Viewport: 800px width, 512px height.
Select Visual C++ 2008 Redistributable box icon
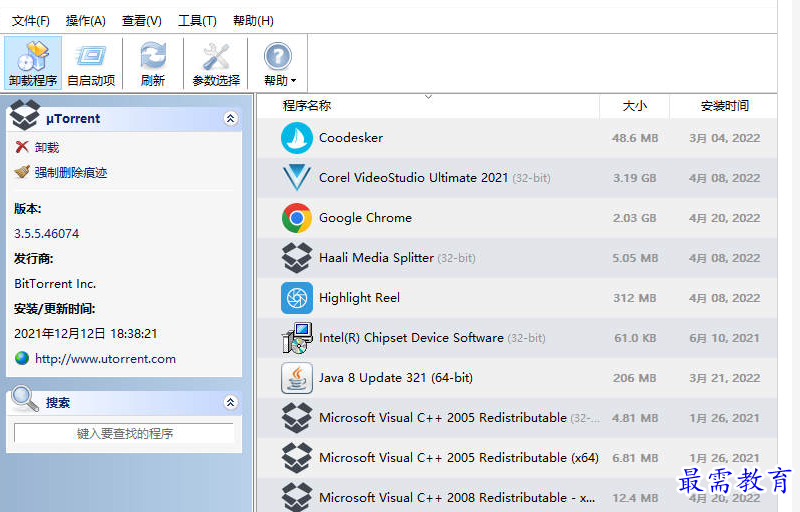(296, 497)
